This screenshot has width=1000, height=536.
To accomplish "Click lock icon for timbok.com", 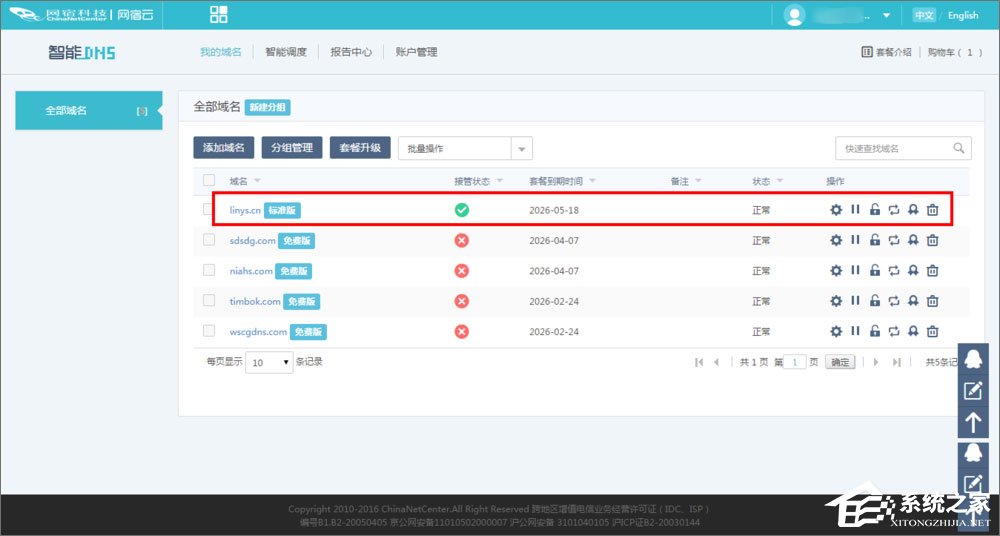I will [x=875, y=301].
